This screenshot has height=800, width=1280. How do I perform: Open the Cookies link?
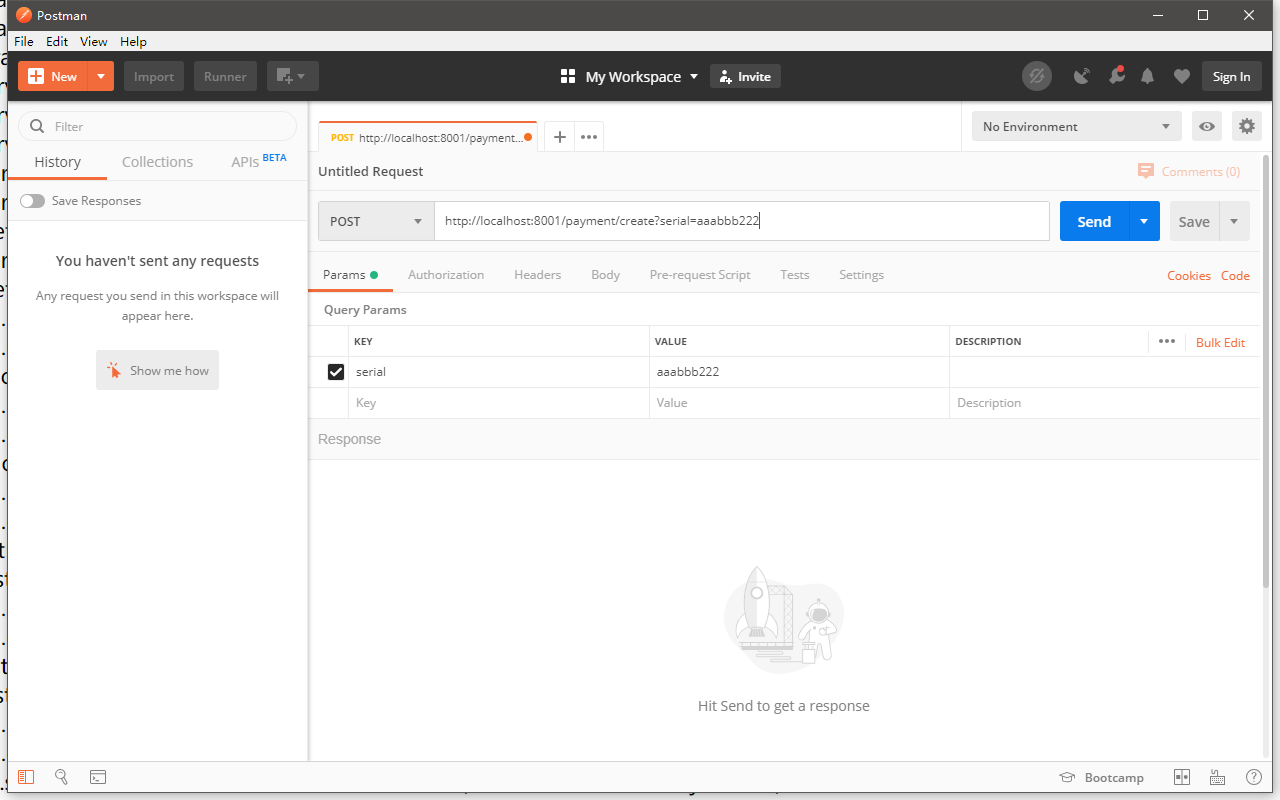click(1189, 275)
